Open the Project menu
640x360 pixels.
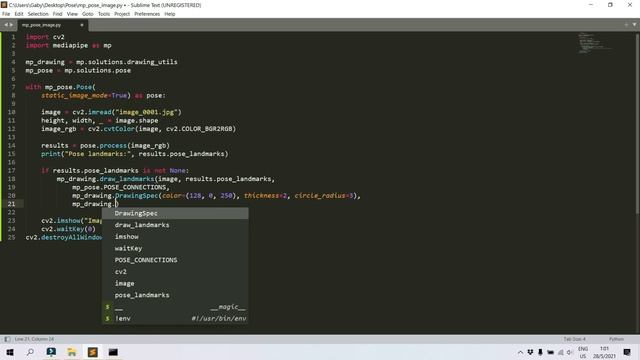pyautogui.click(x=122, y=14)
